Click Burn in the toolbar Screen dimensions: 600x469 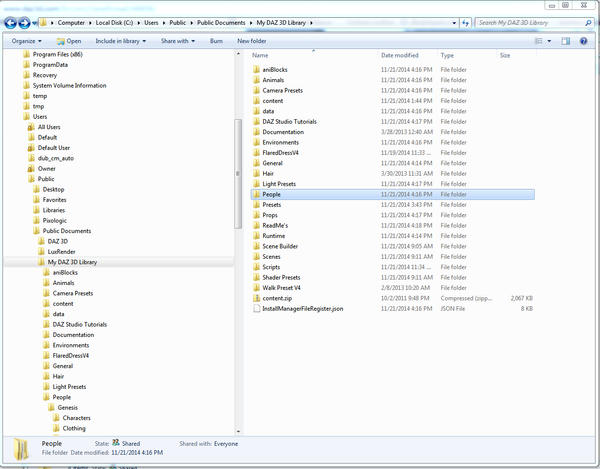216,41
